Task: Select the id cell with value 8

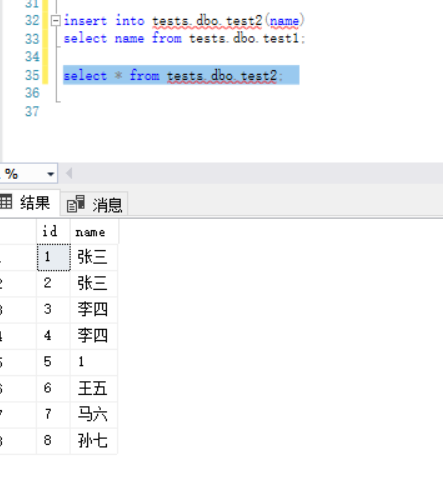Action: pos(53,441)
